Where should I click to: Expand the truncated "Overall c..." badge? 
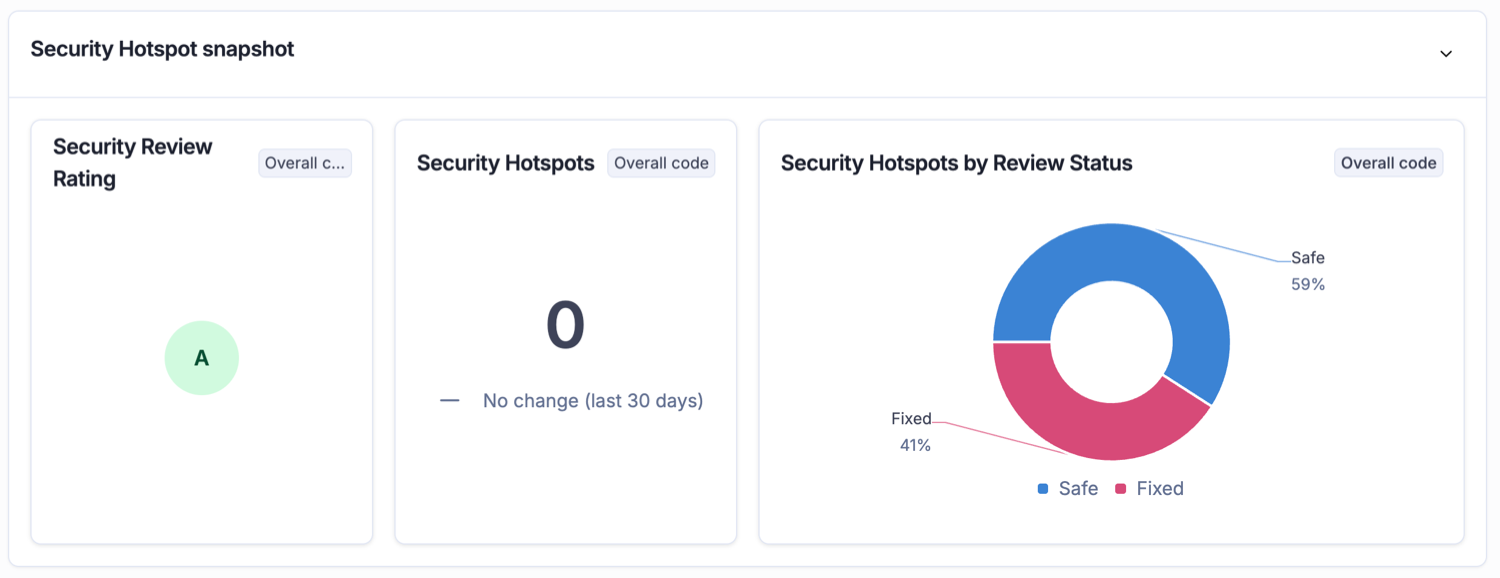[304, 162]
